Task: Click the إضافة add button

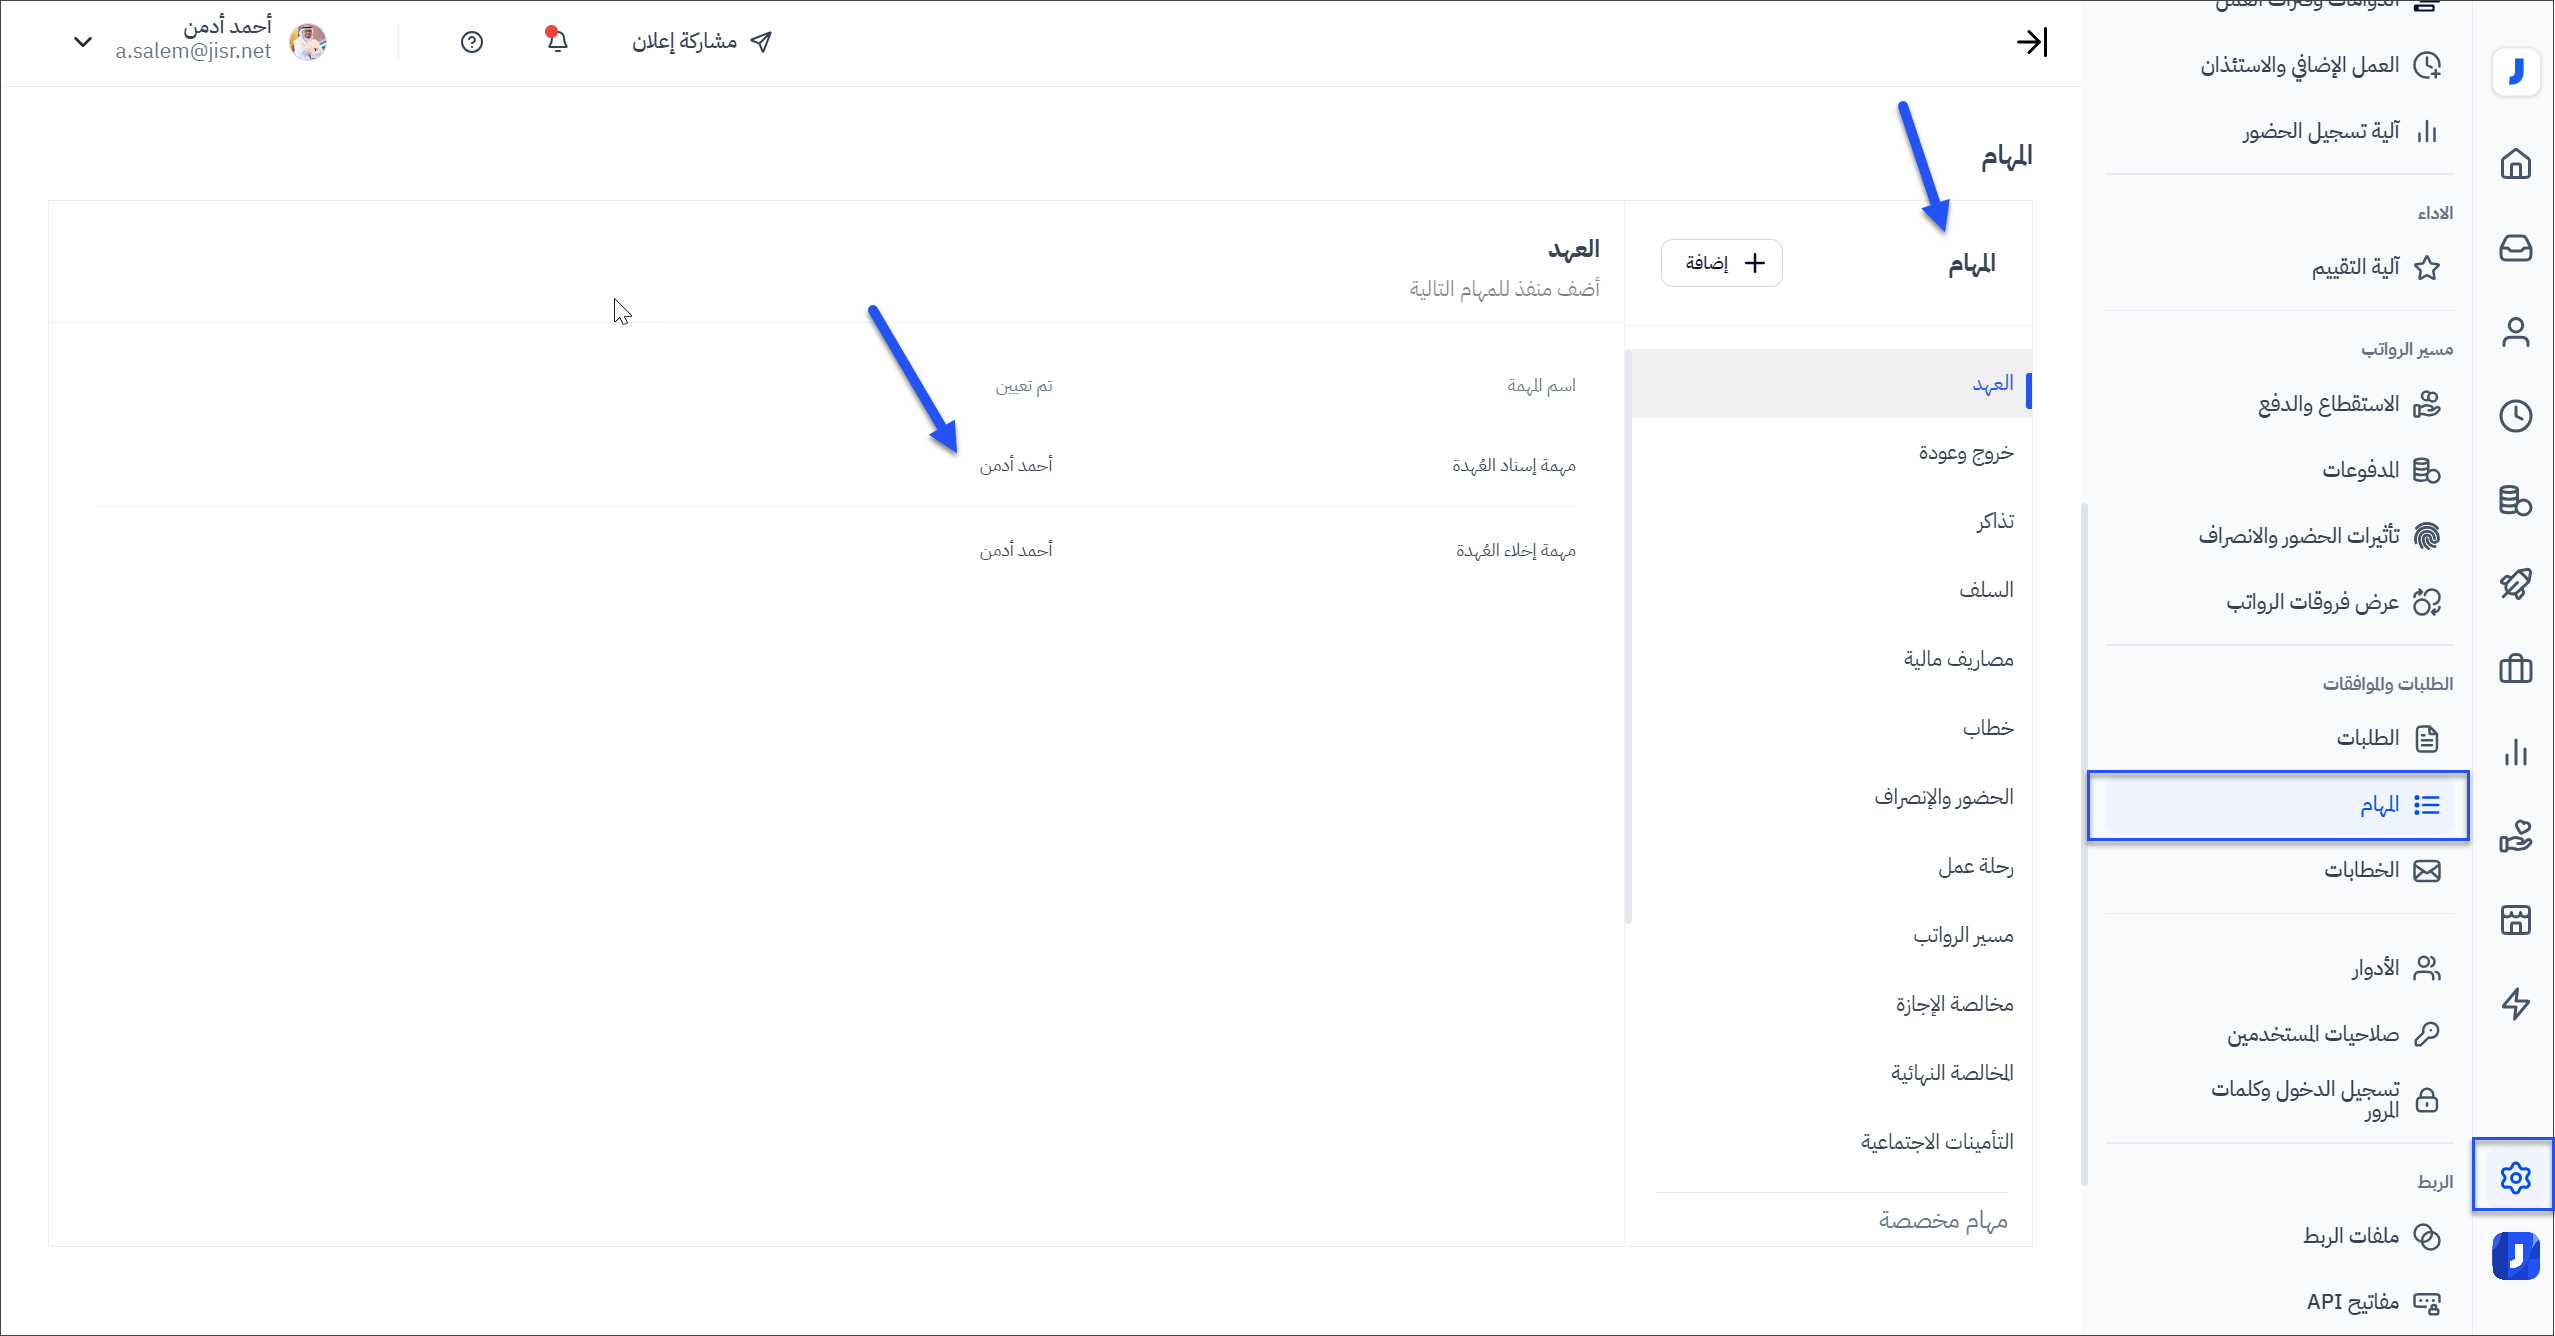Action: (x=1721, y=263)
